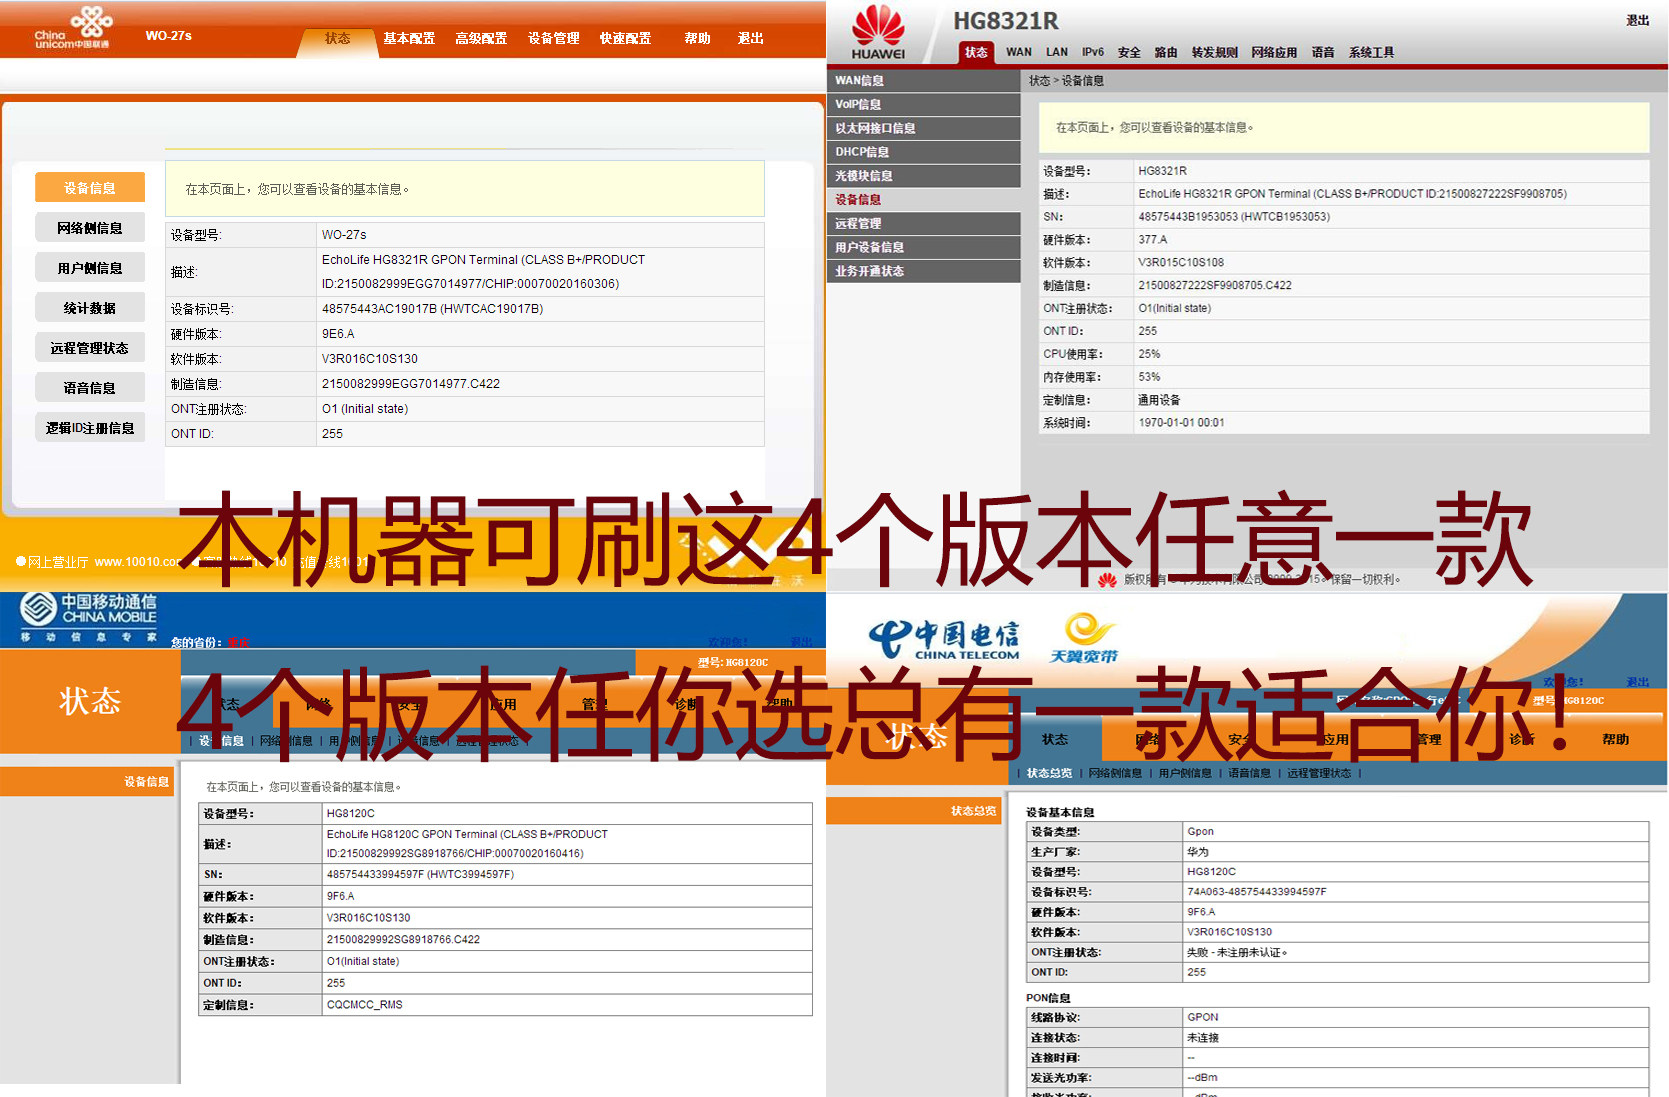Open the 基本配置 tab
The width and height of the screenshot is (1669, 1097).
click(x=409, y=38)
